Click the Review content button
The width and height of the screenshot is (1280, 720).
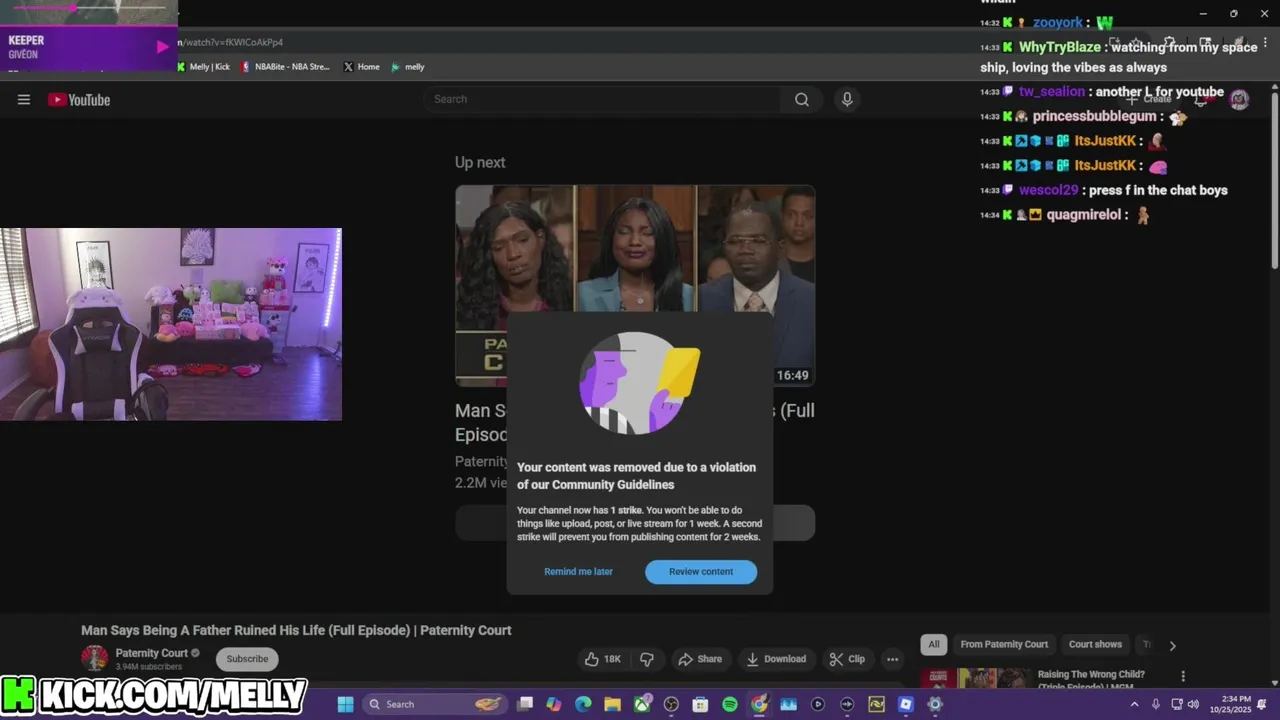(x=701, y=572)
